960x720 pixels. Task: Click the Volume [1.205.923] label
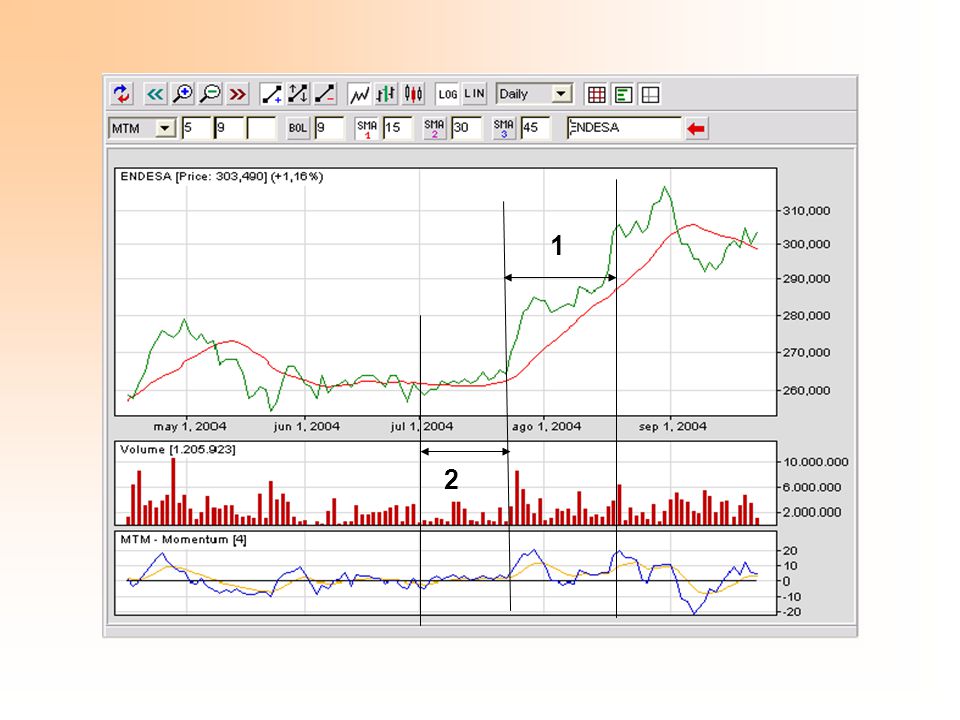click(x=178, y=449)
